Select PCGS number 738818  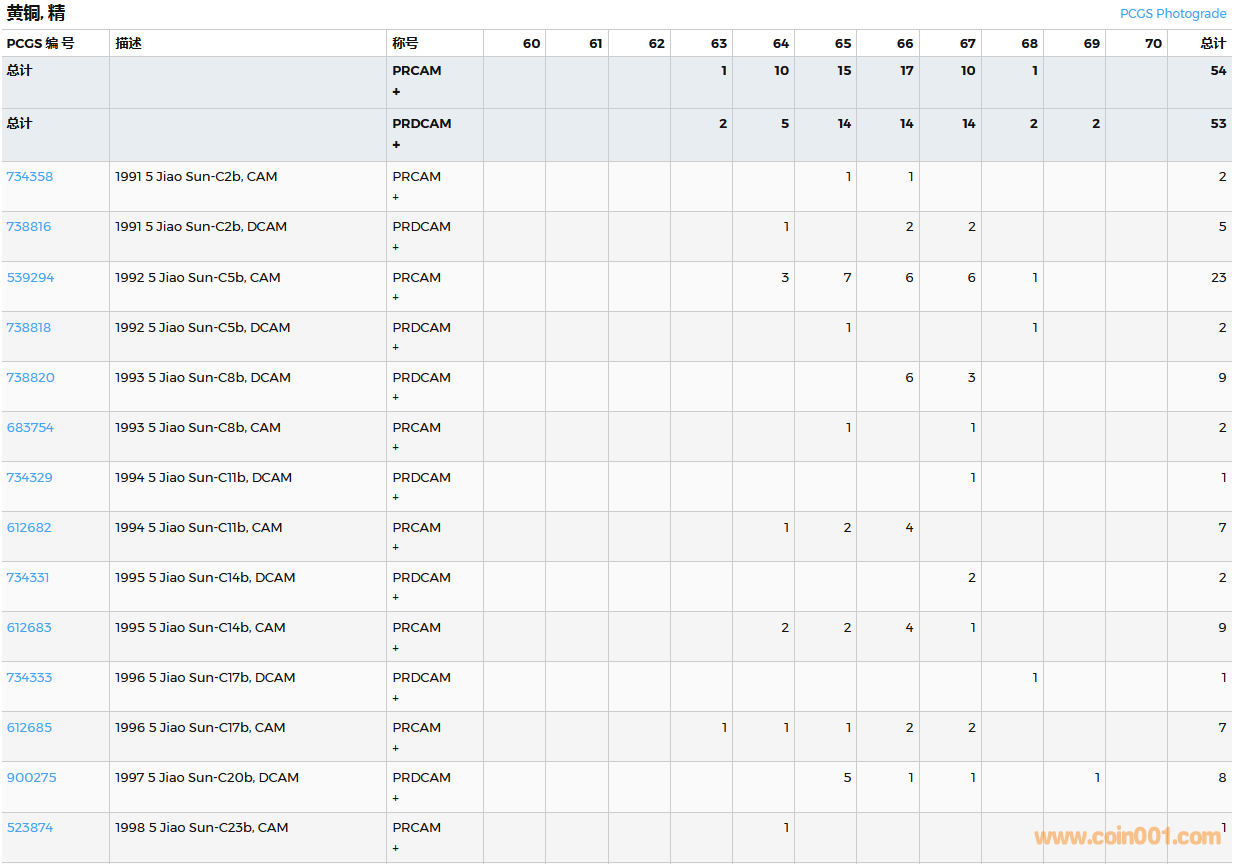[29, 328]
